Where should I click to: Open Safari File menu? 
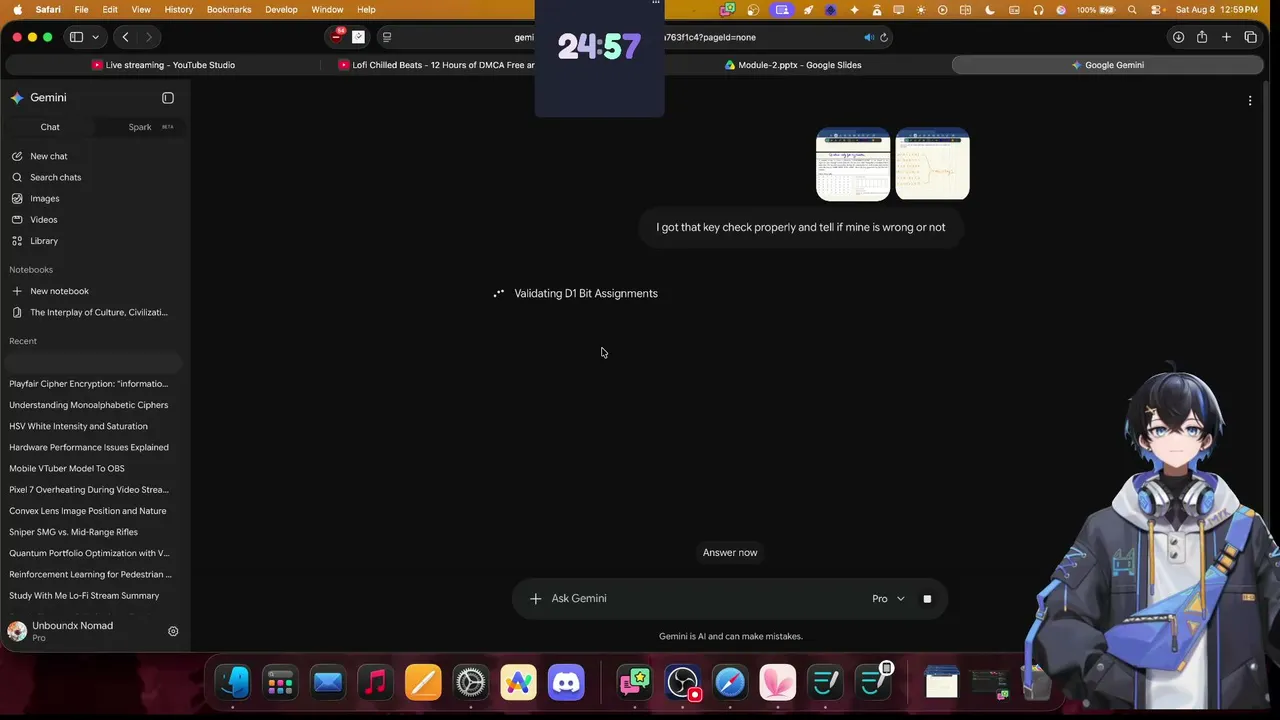click(x=81, y=10)
